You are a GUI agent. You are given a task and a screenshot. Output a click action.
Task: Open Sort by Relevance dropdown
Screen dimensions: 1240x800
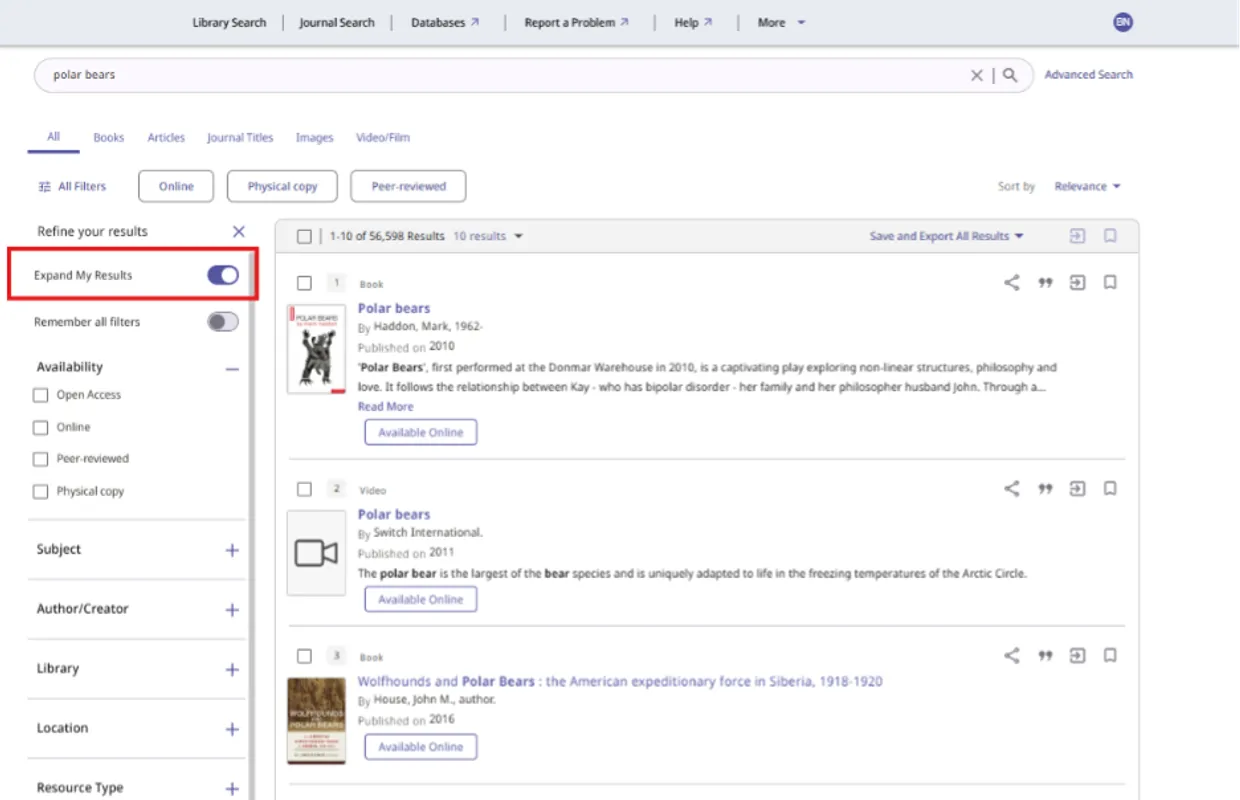pyautogui.click(x=1087, y=186)
